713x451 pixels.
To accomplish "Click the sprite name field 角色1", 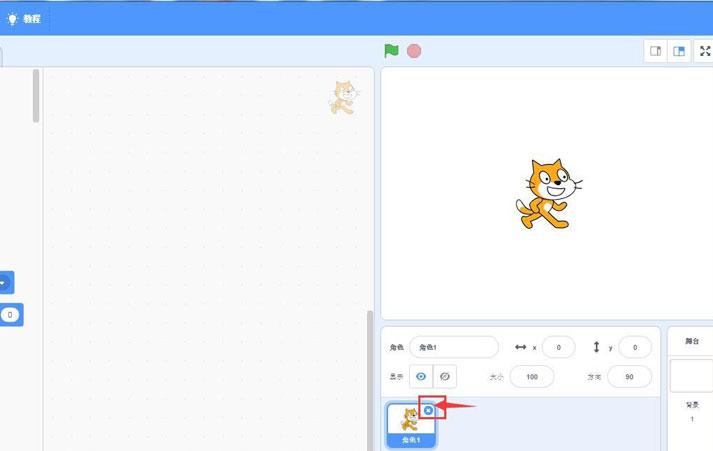I will (x=453, y=347).
